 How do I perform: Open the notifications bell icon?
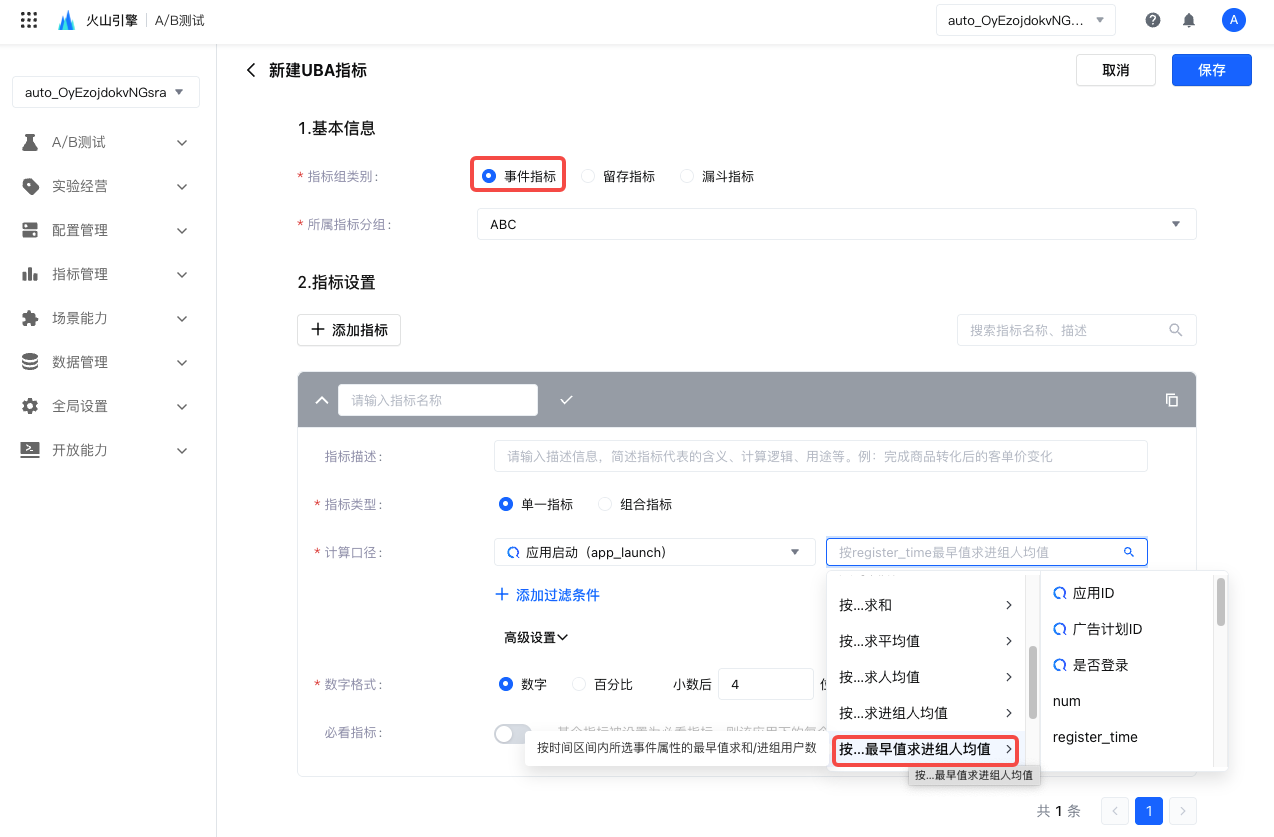coord(1189,20)
